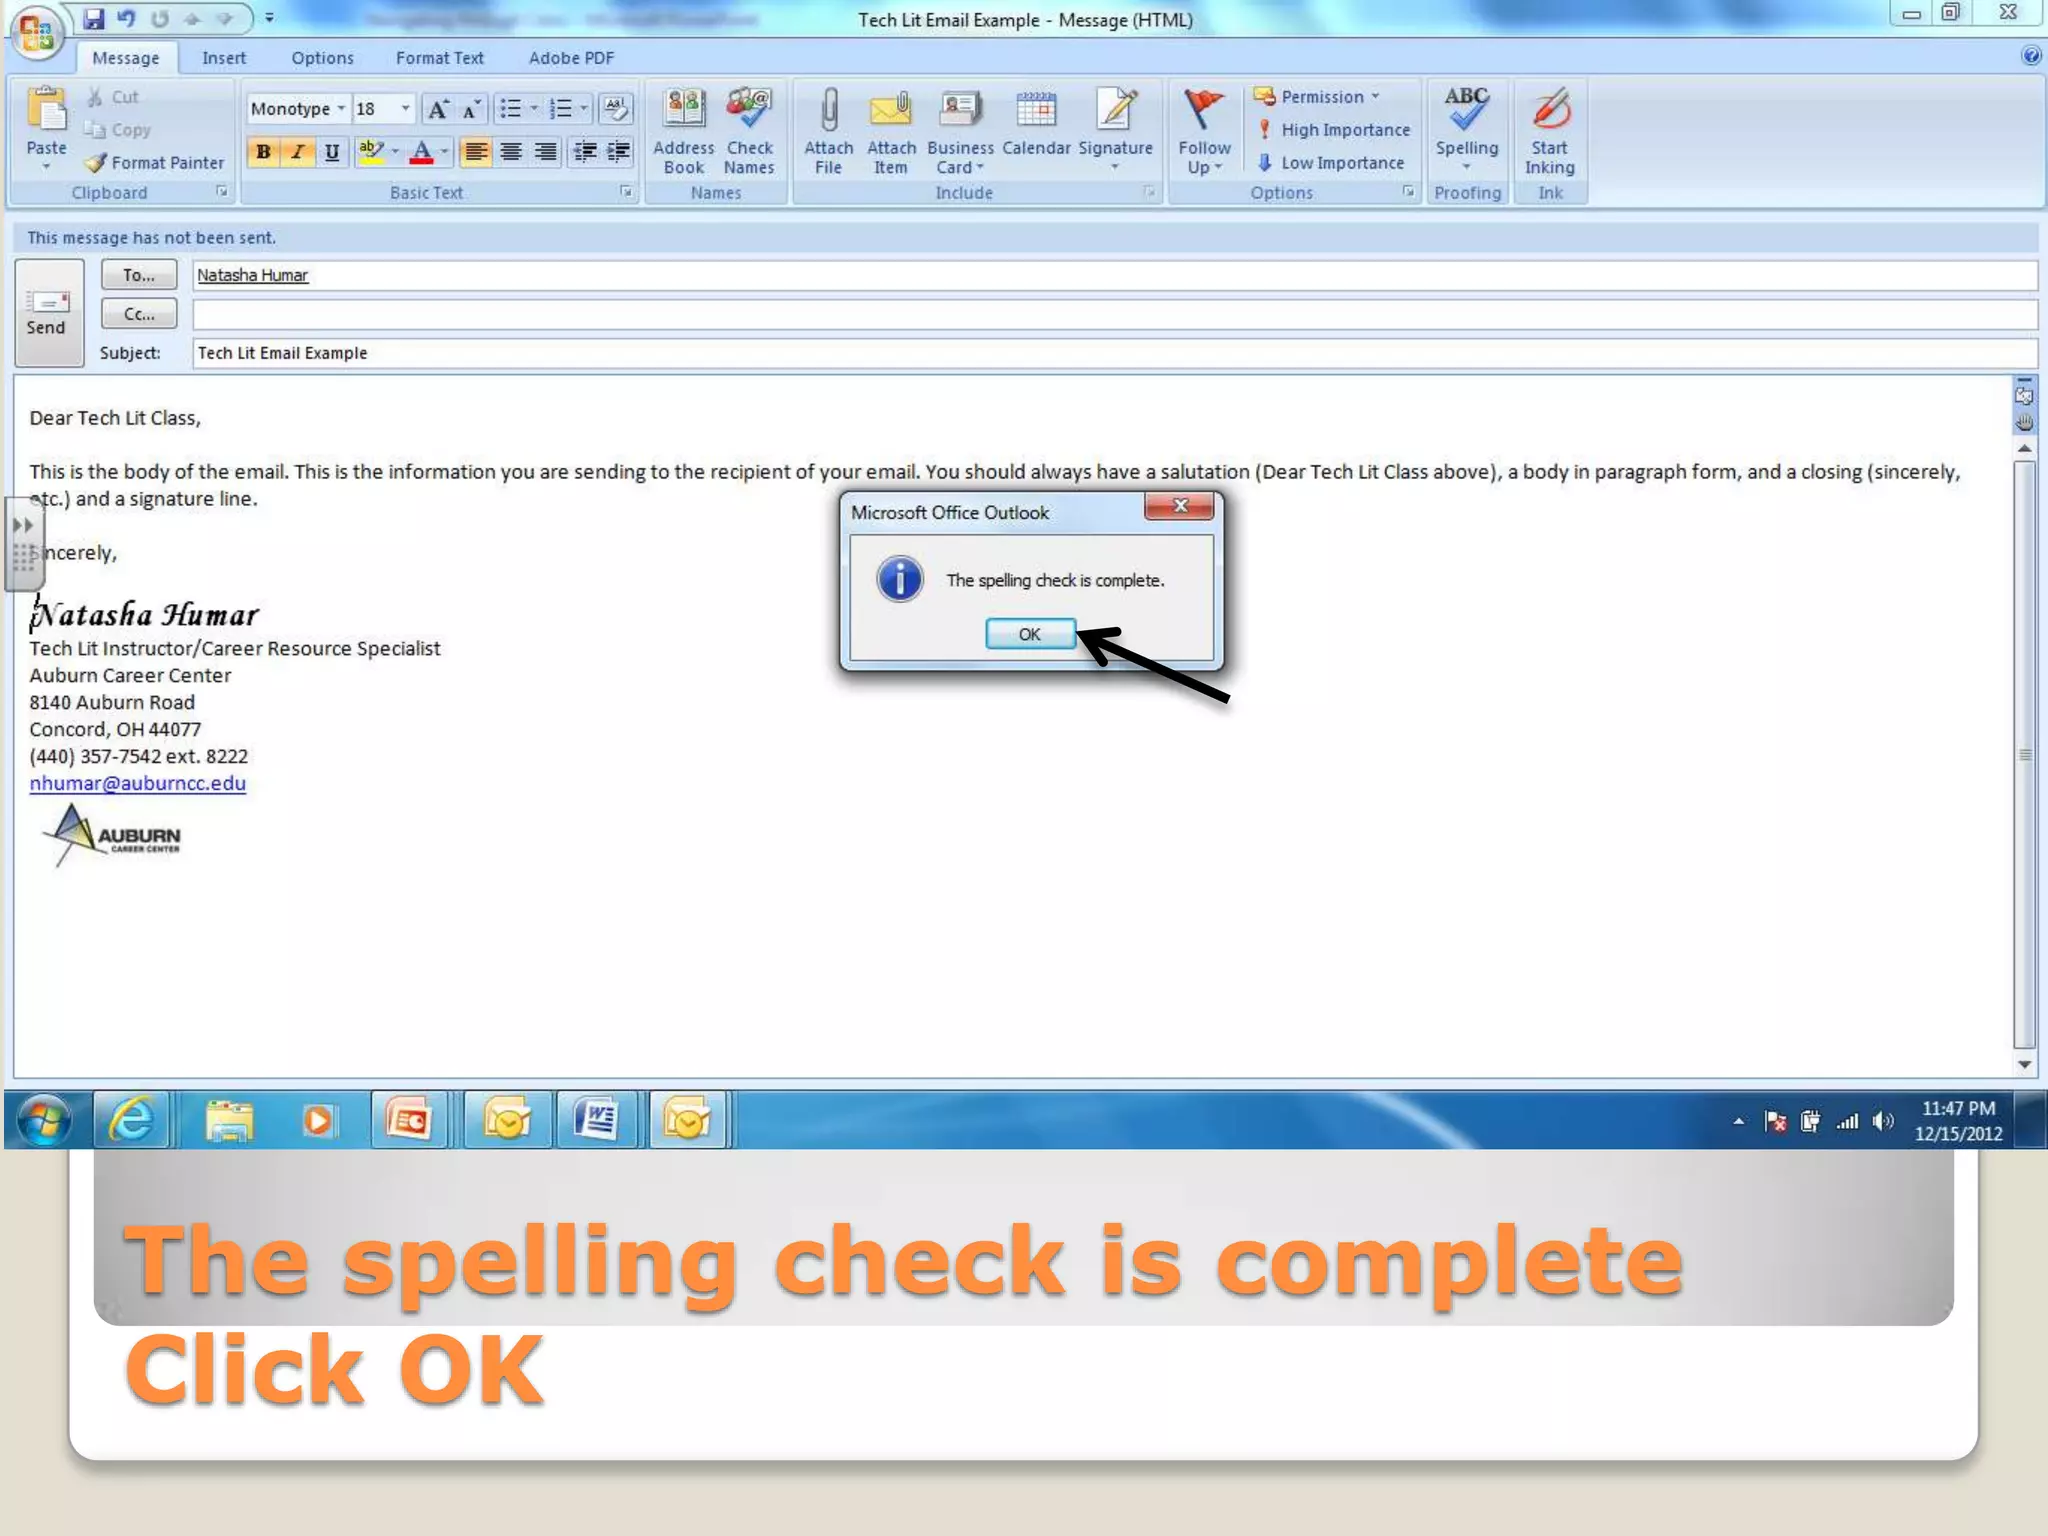Toggle Bold formatting

tap(263, 152)
